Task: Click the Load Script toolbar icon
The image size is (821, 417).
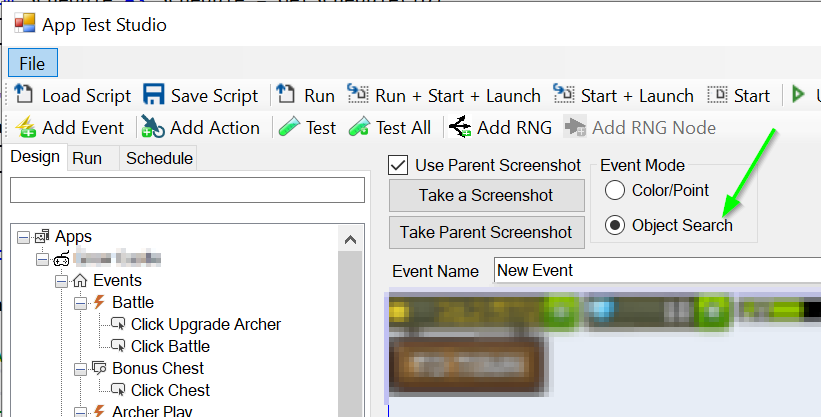Action: pos(24,94)
